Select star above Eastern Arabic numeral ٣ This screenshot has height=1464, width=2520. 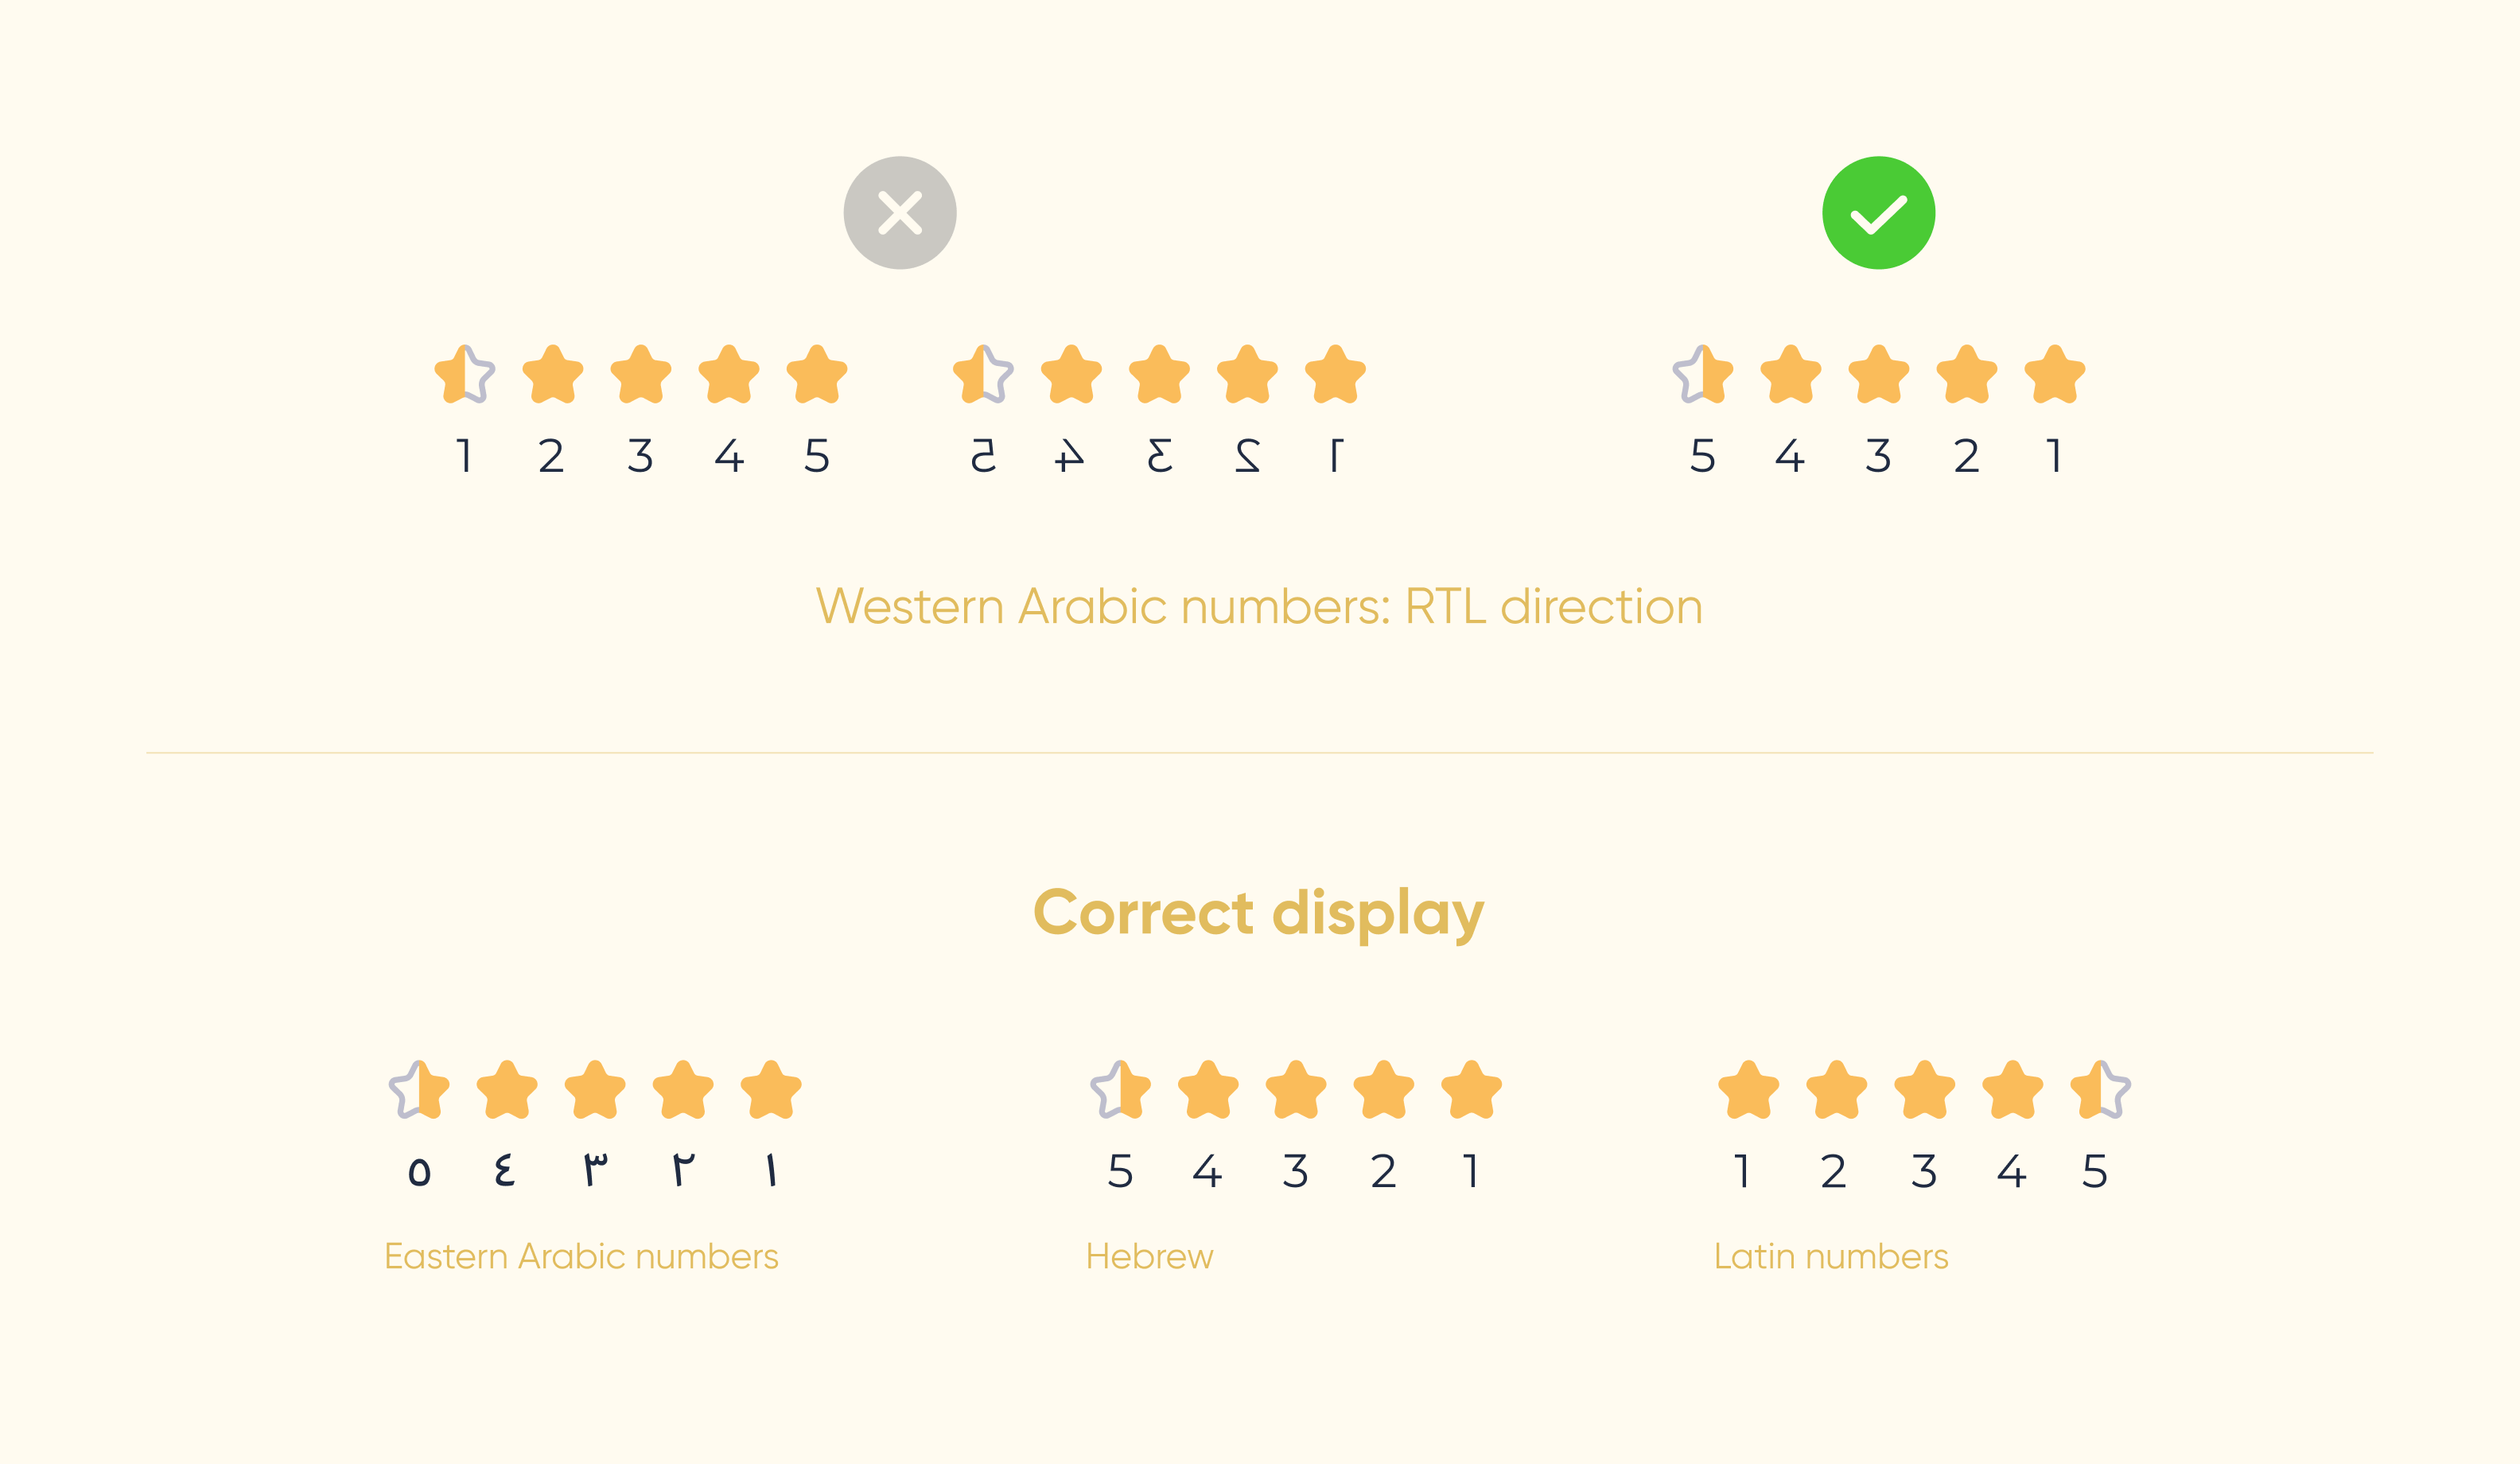(x=595, y=1089)
